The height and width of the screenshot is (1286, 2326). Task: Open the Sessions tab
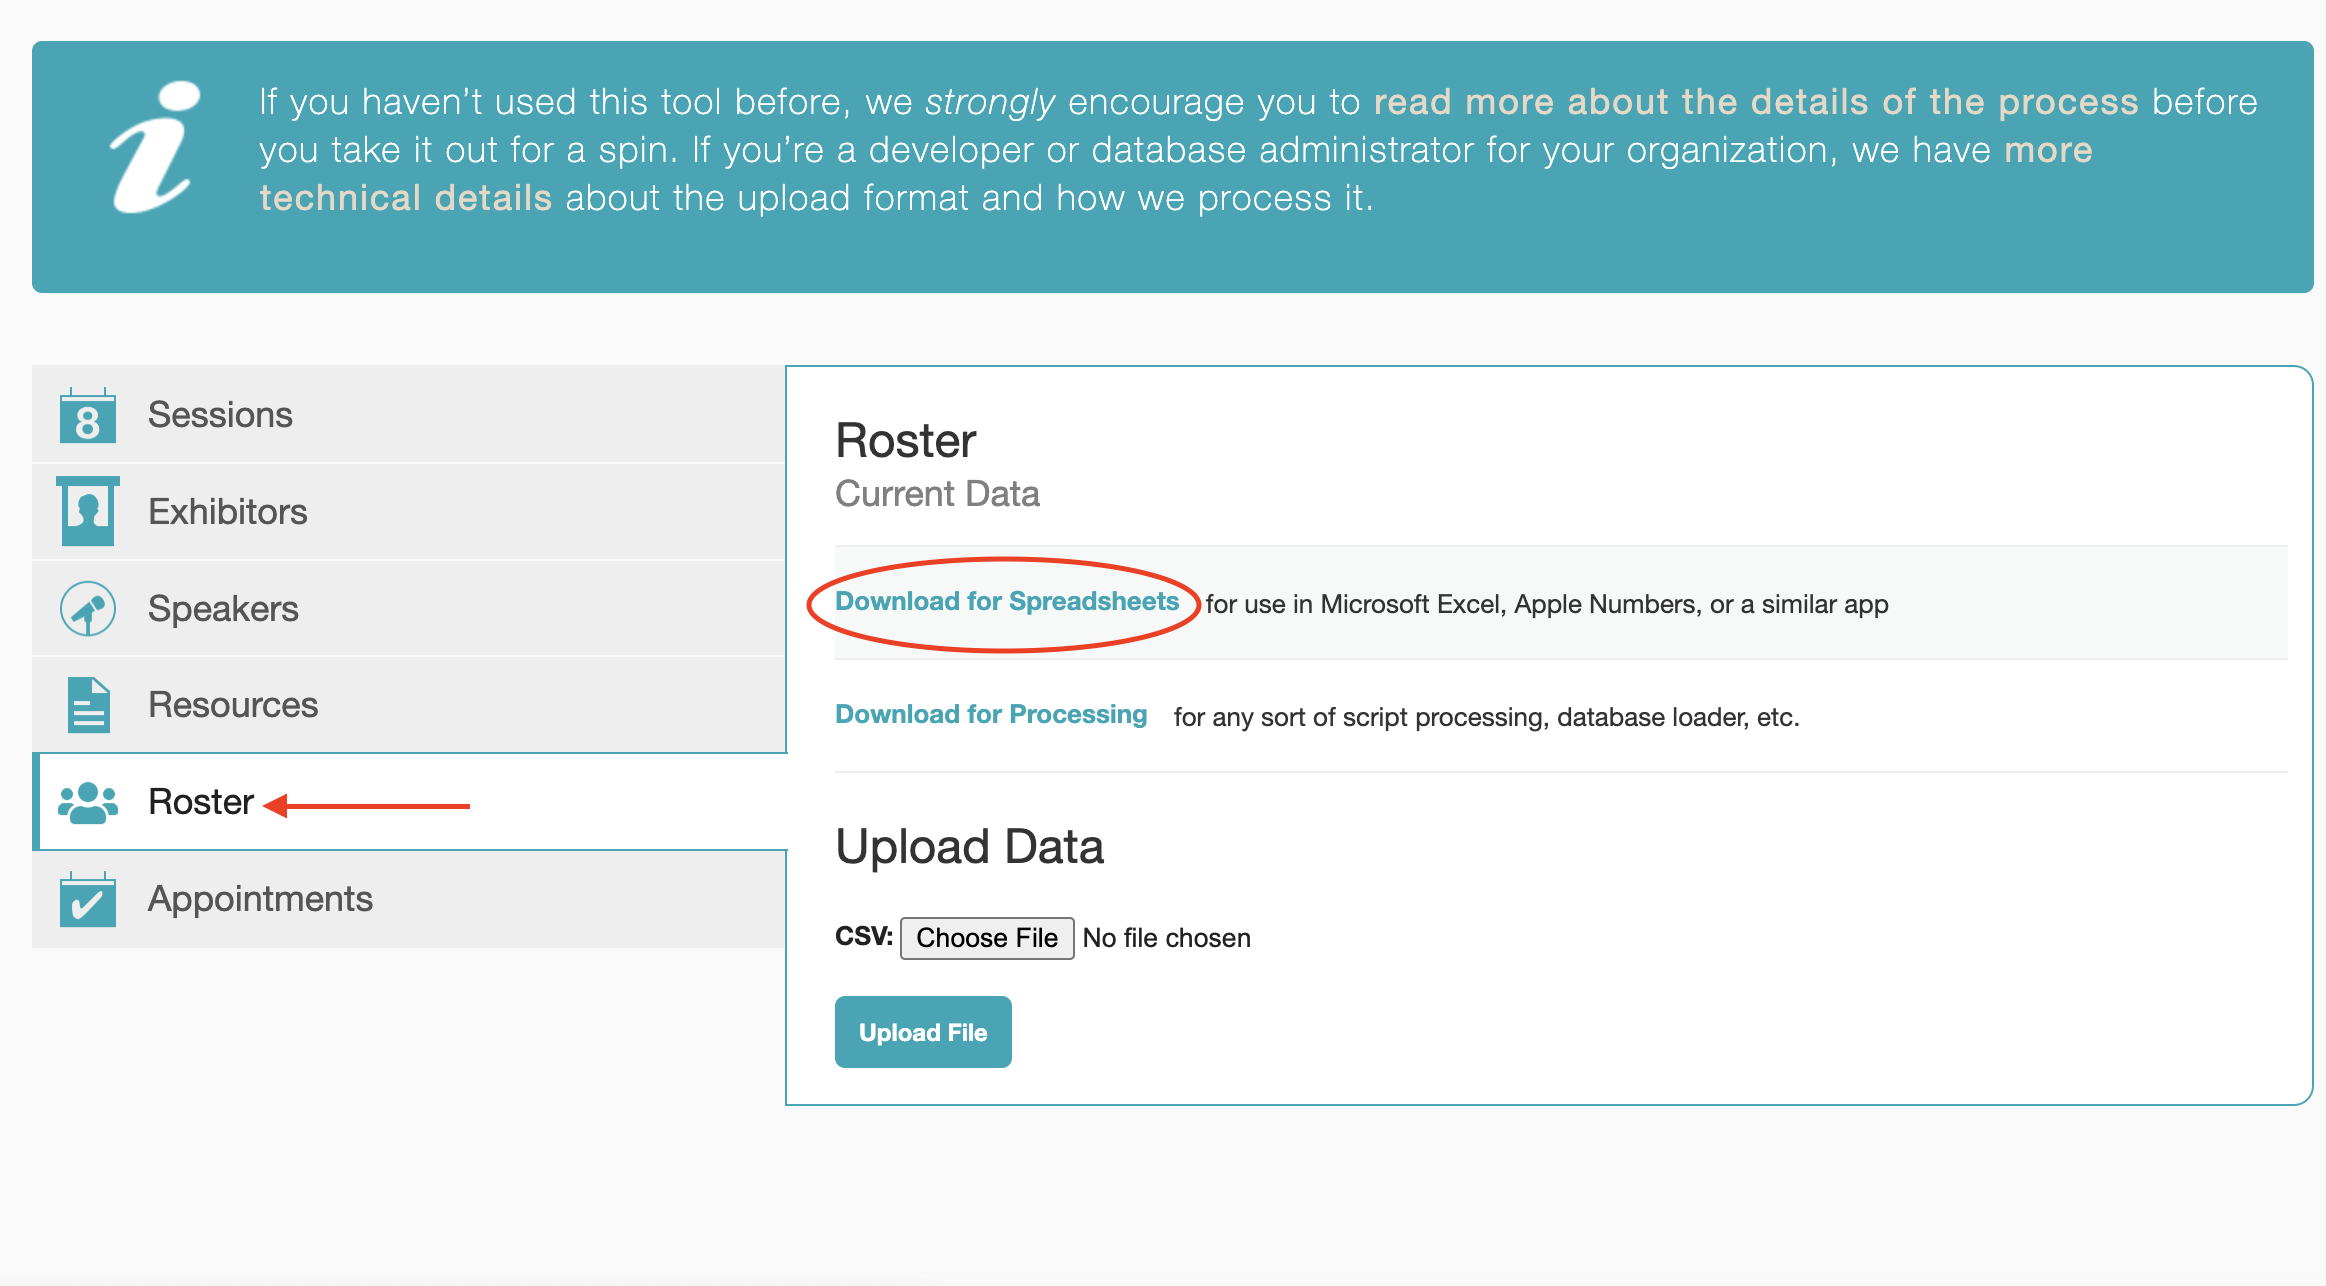220,415
